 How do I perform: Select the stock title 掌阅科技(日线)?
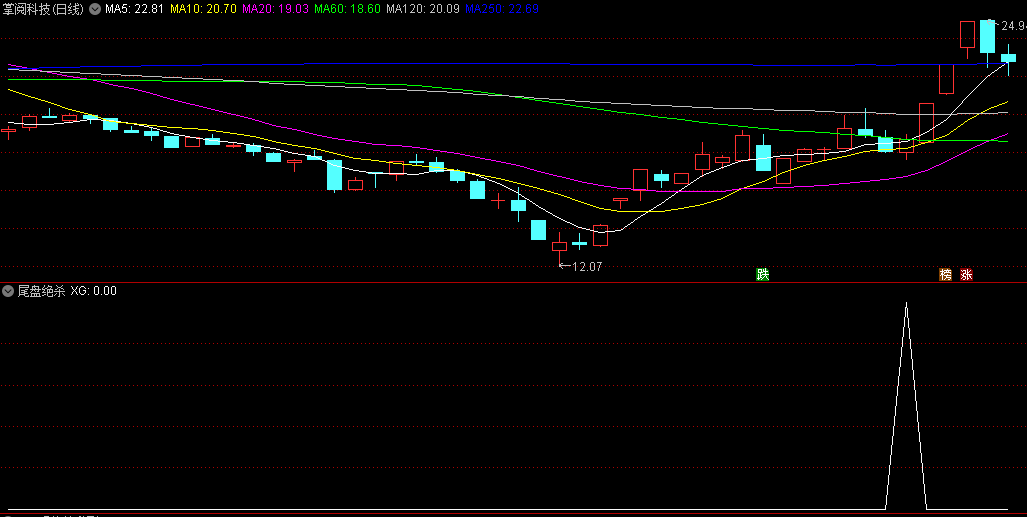click(x=44, y=9)
